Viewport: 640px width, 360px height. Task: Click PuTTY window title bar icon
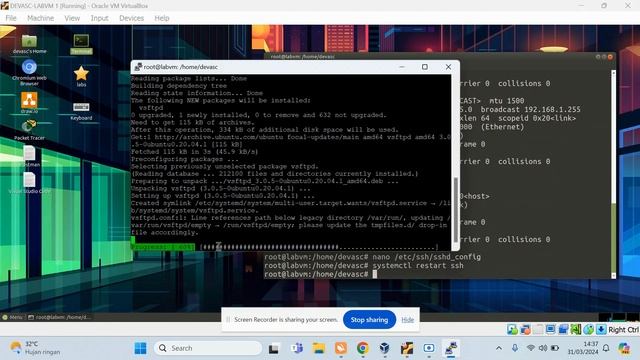click(x=138, y=67)
